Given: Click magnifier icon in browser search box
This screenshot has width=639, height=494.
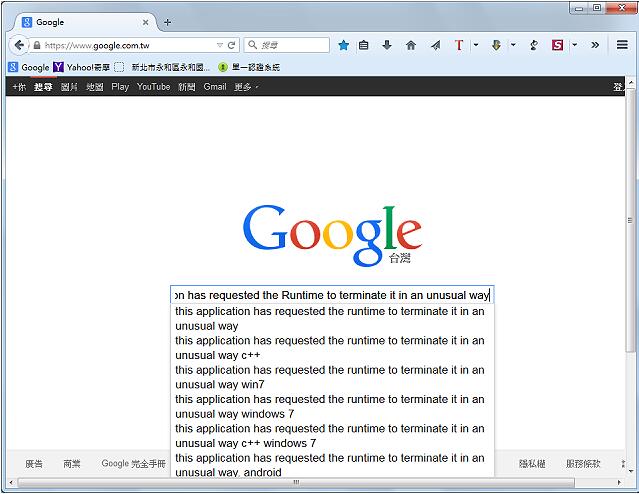Looking at the screenshot, I should point(252,45).
